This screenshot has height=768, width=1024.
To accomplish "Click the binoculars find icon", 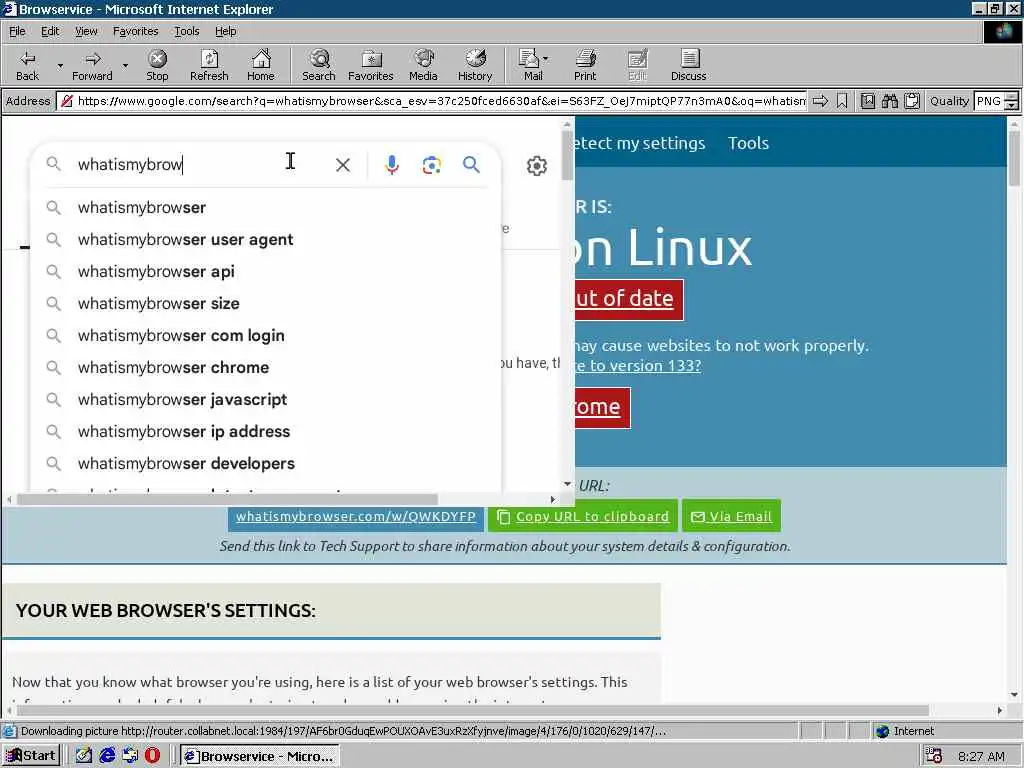I will [x=890, y=101].
